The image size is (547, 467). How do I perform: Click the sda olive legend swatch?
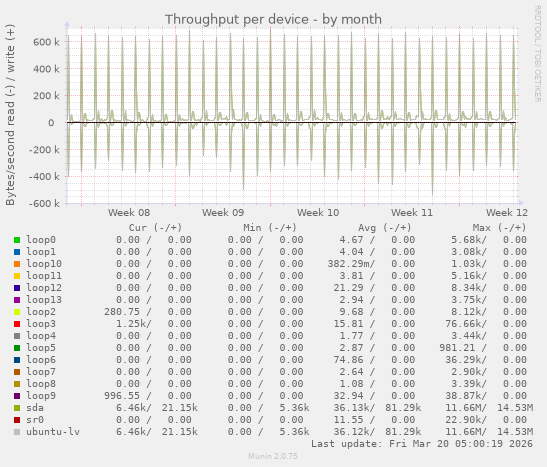pyautogui.click(x=17, y=408)
